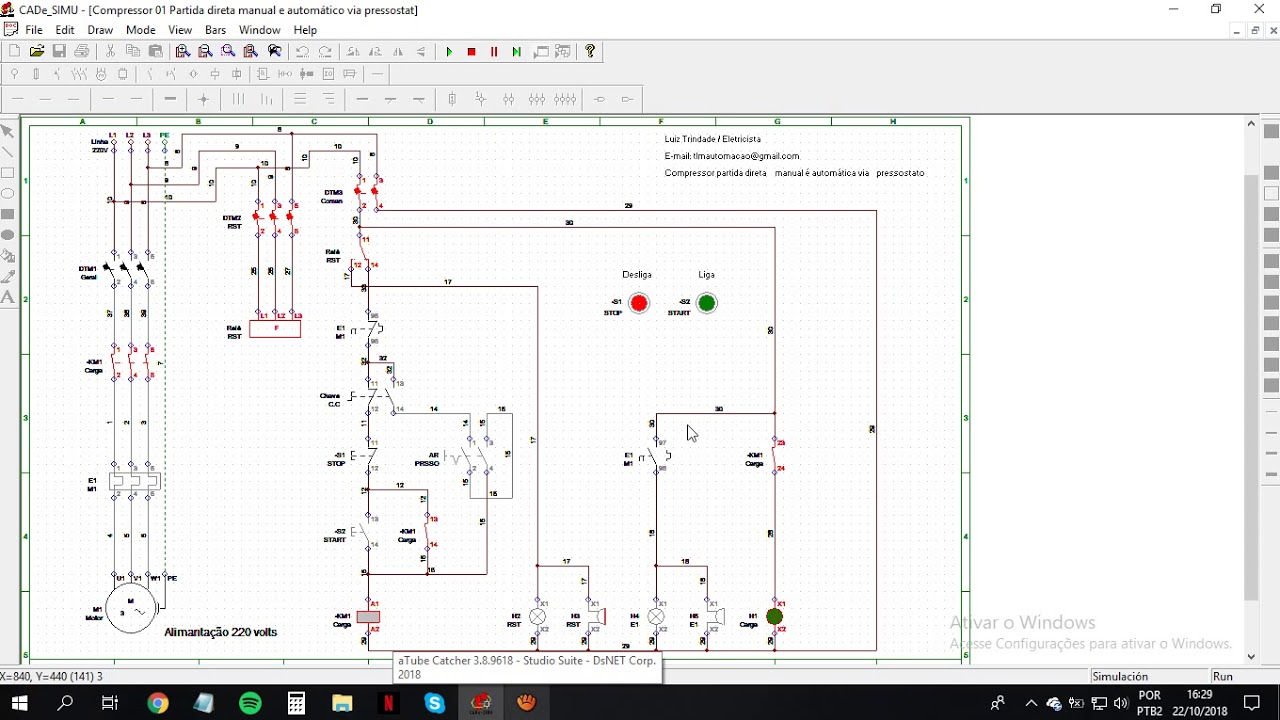
Task: Click the green H1 Carga lamp
Action: (775, 617)
